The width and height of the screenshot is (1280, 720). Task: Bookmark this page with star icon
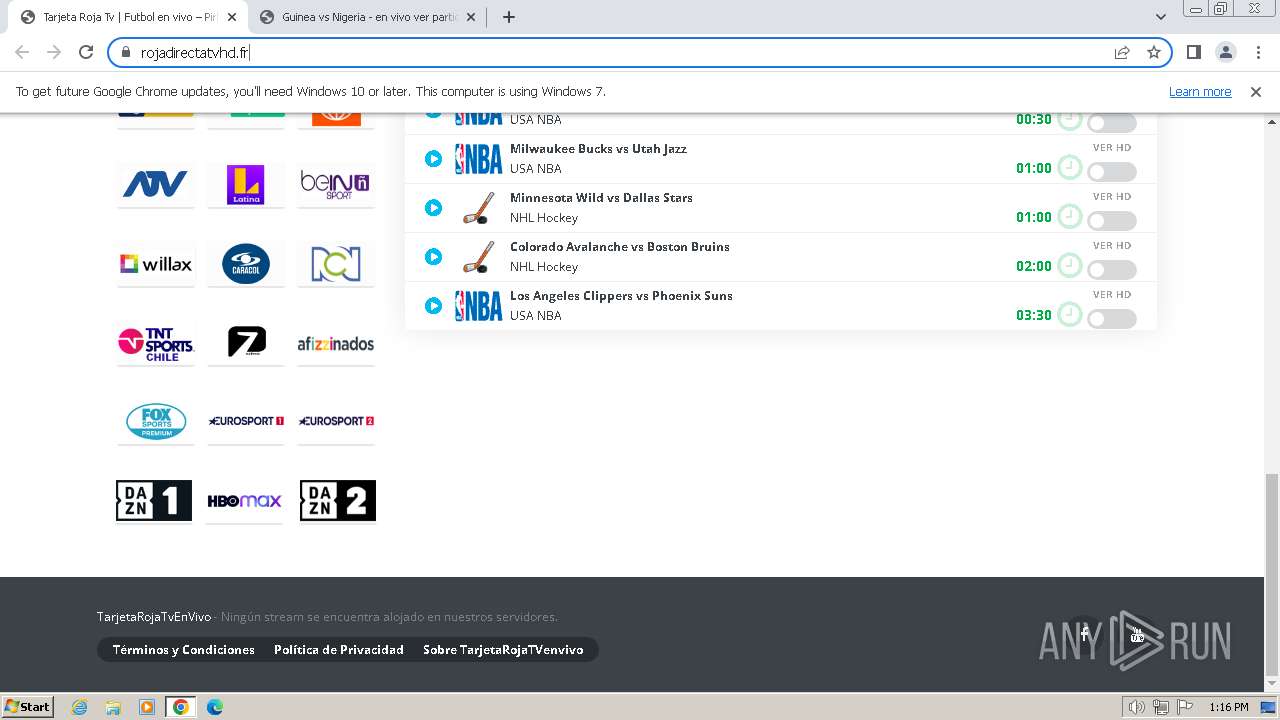[x=1154, y=53]
